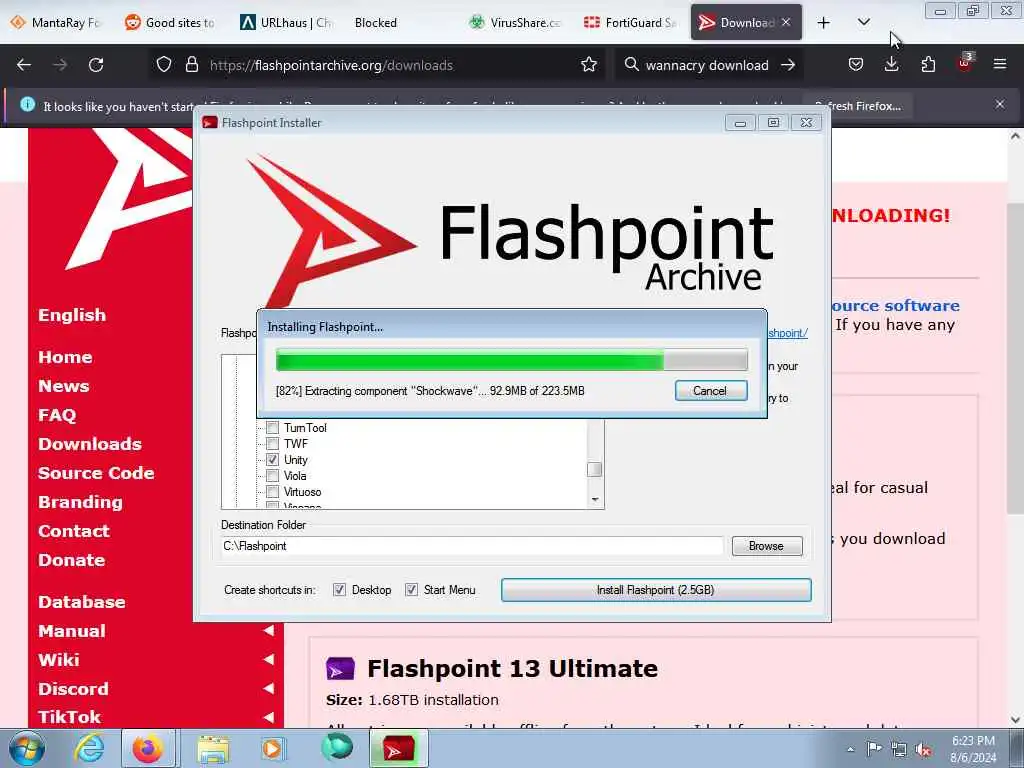Image resolution: width=1024 pixels, height=768 pixels.
Task: Click Refresh Firefox button in notification
Action: (x=858, y=106)
